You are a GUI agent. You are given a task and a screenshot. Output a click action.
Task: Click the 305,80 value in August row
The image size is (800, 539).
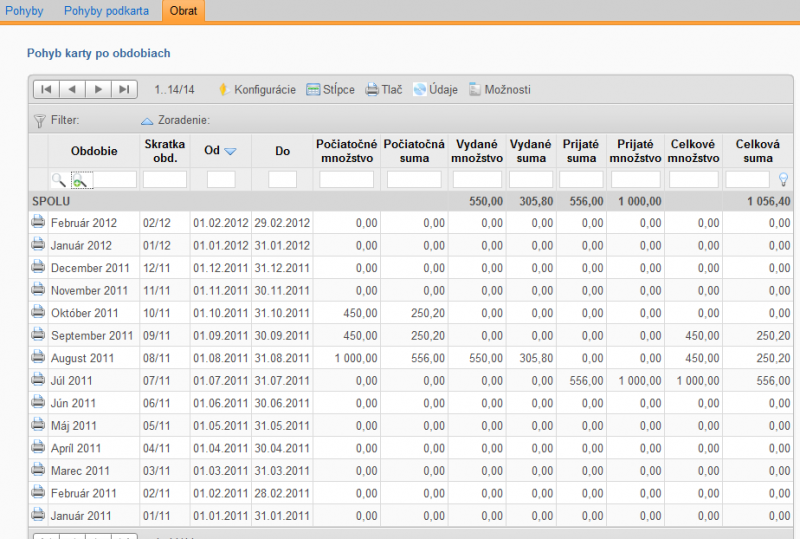coord(536,358)
